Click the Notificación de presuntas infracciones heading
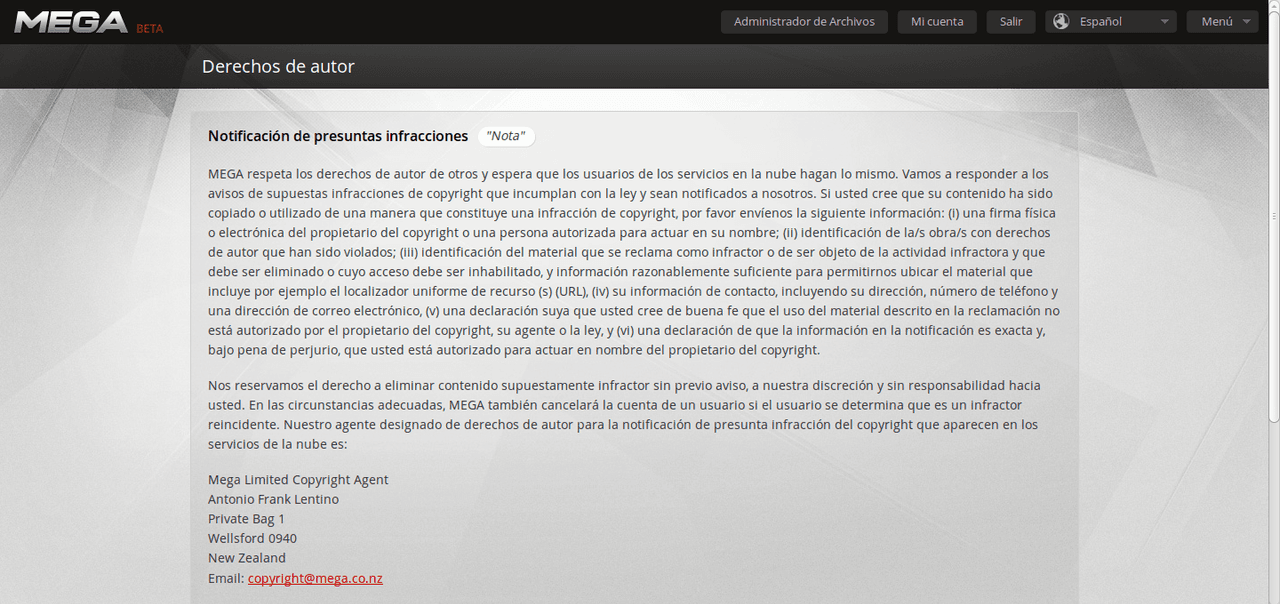 [x=338, y=136]
